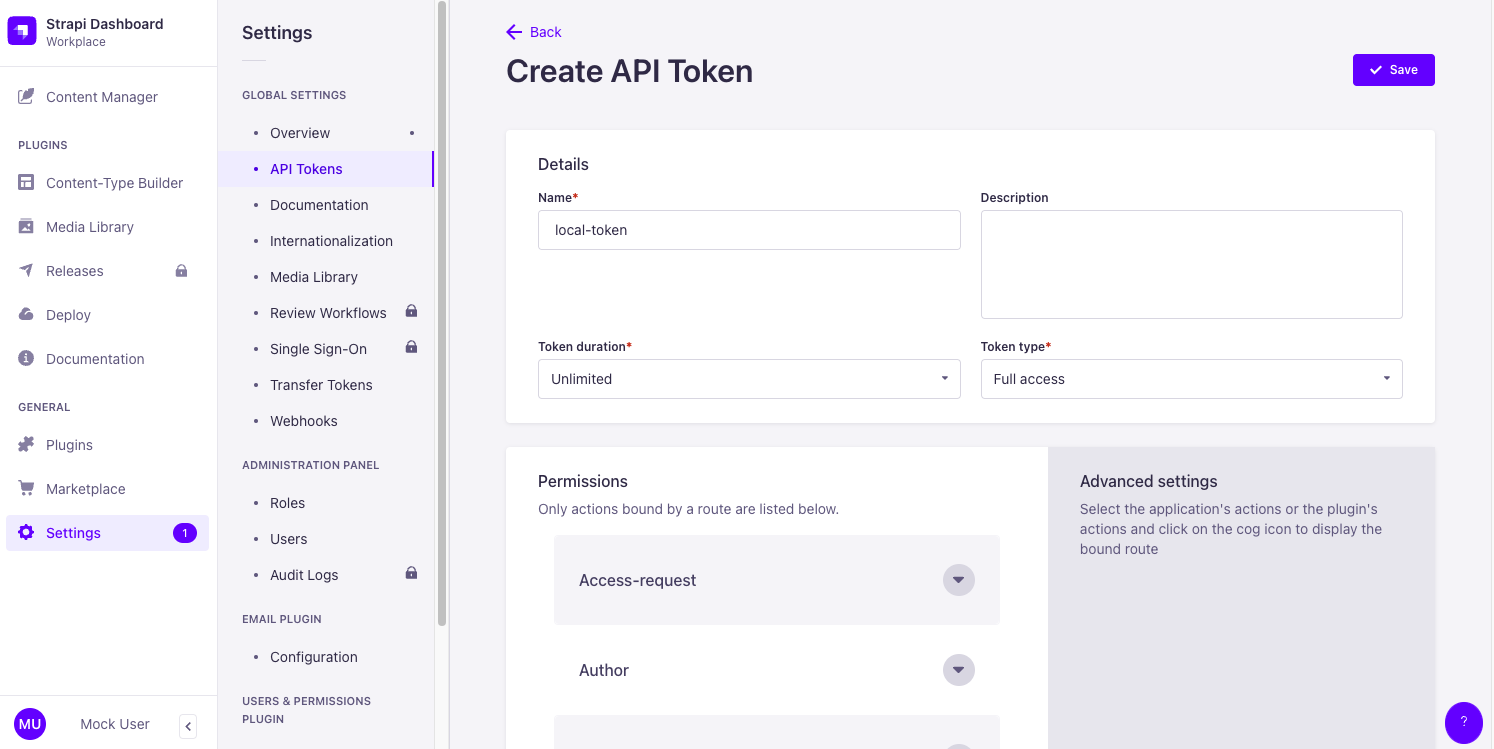Open the Content-Type Builder plugin

point(114,183)
